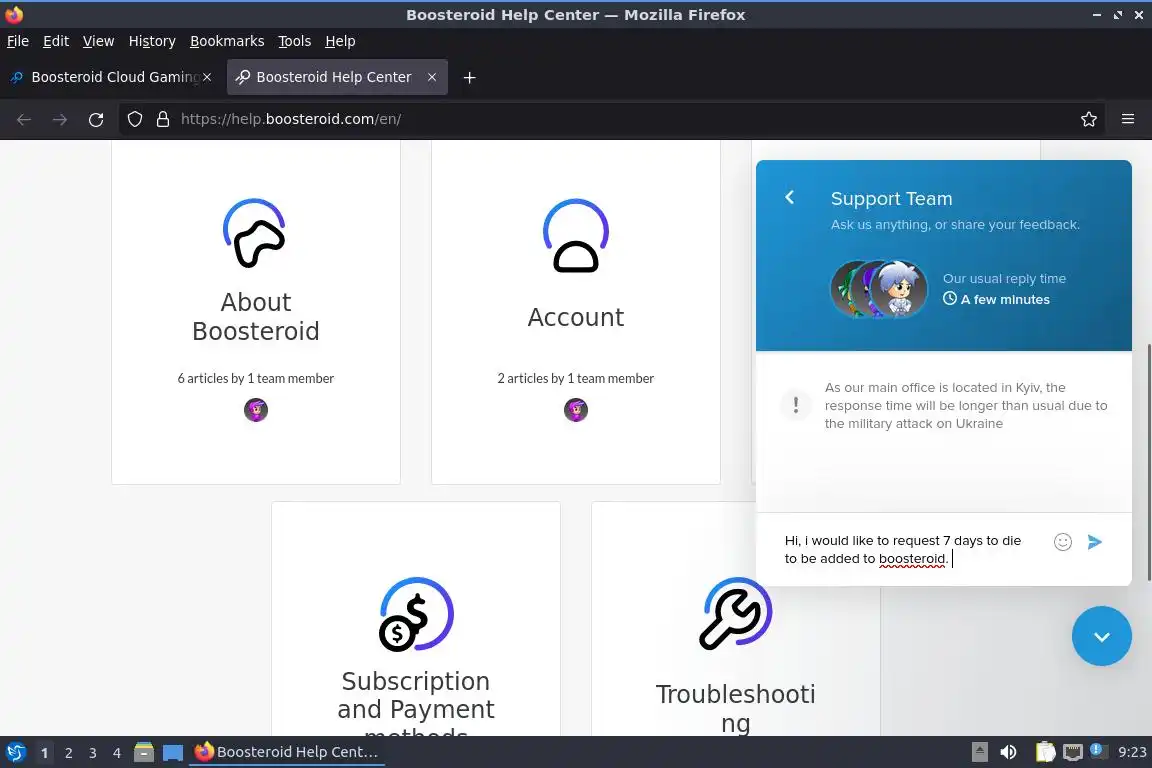Open the emoji picker in chat
Screen dimensions: 1152x768
point(1062,542)
